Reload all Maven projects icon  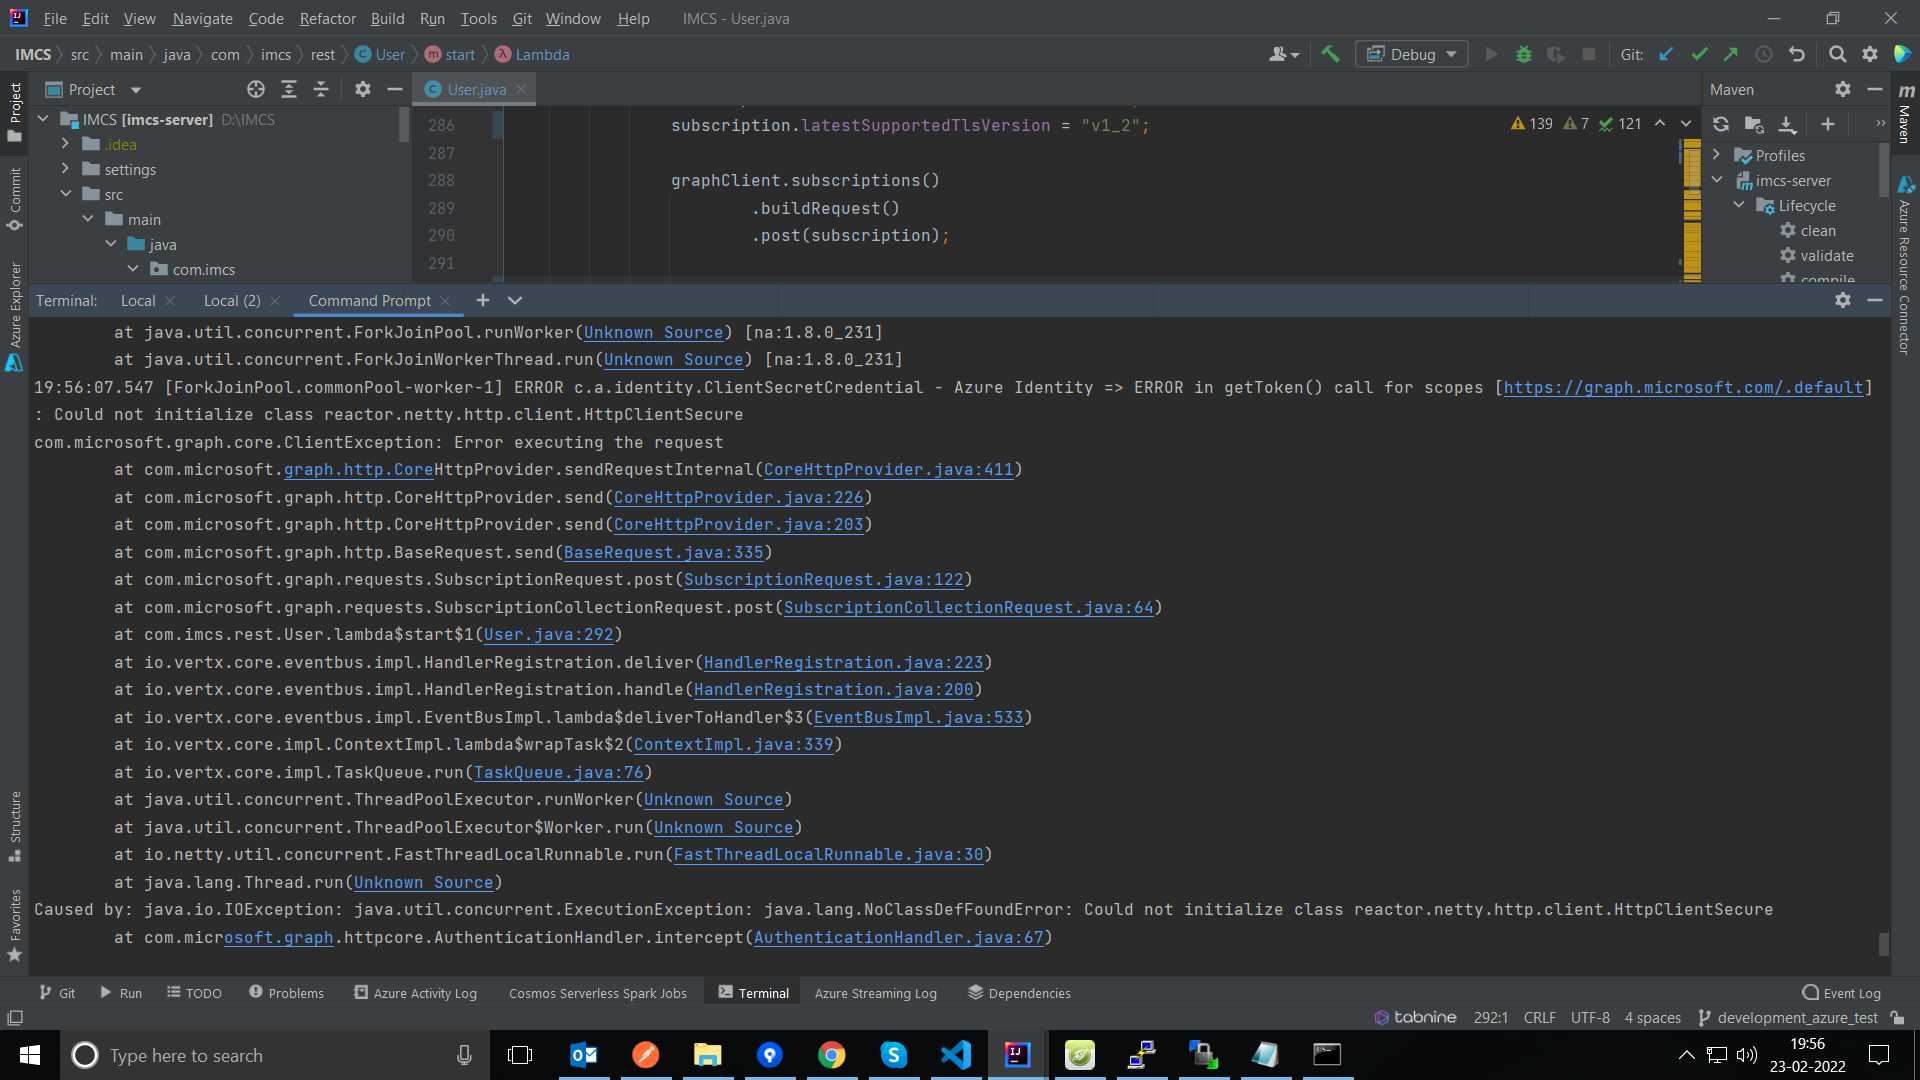(1721, 124)
